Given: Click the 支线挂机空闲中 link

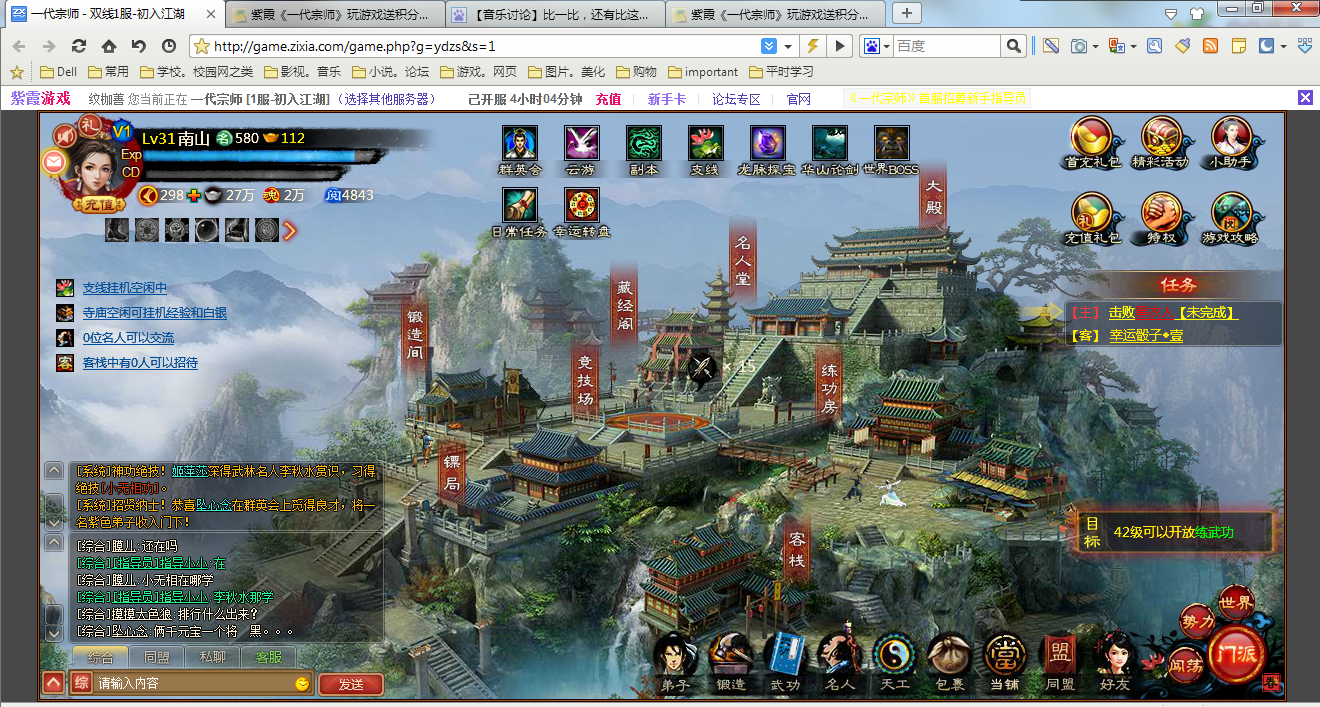Looking at the screenshot, I should click(x=125, y=288).
